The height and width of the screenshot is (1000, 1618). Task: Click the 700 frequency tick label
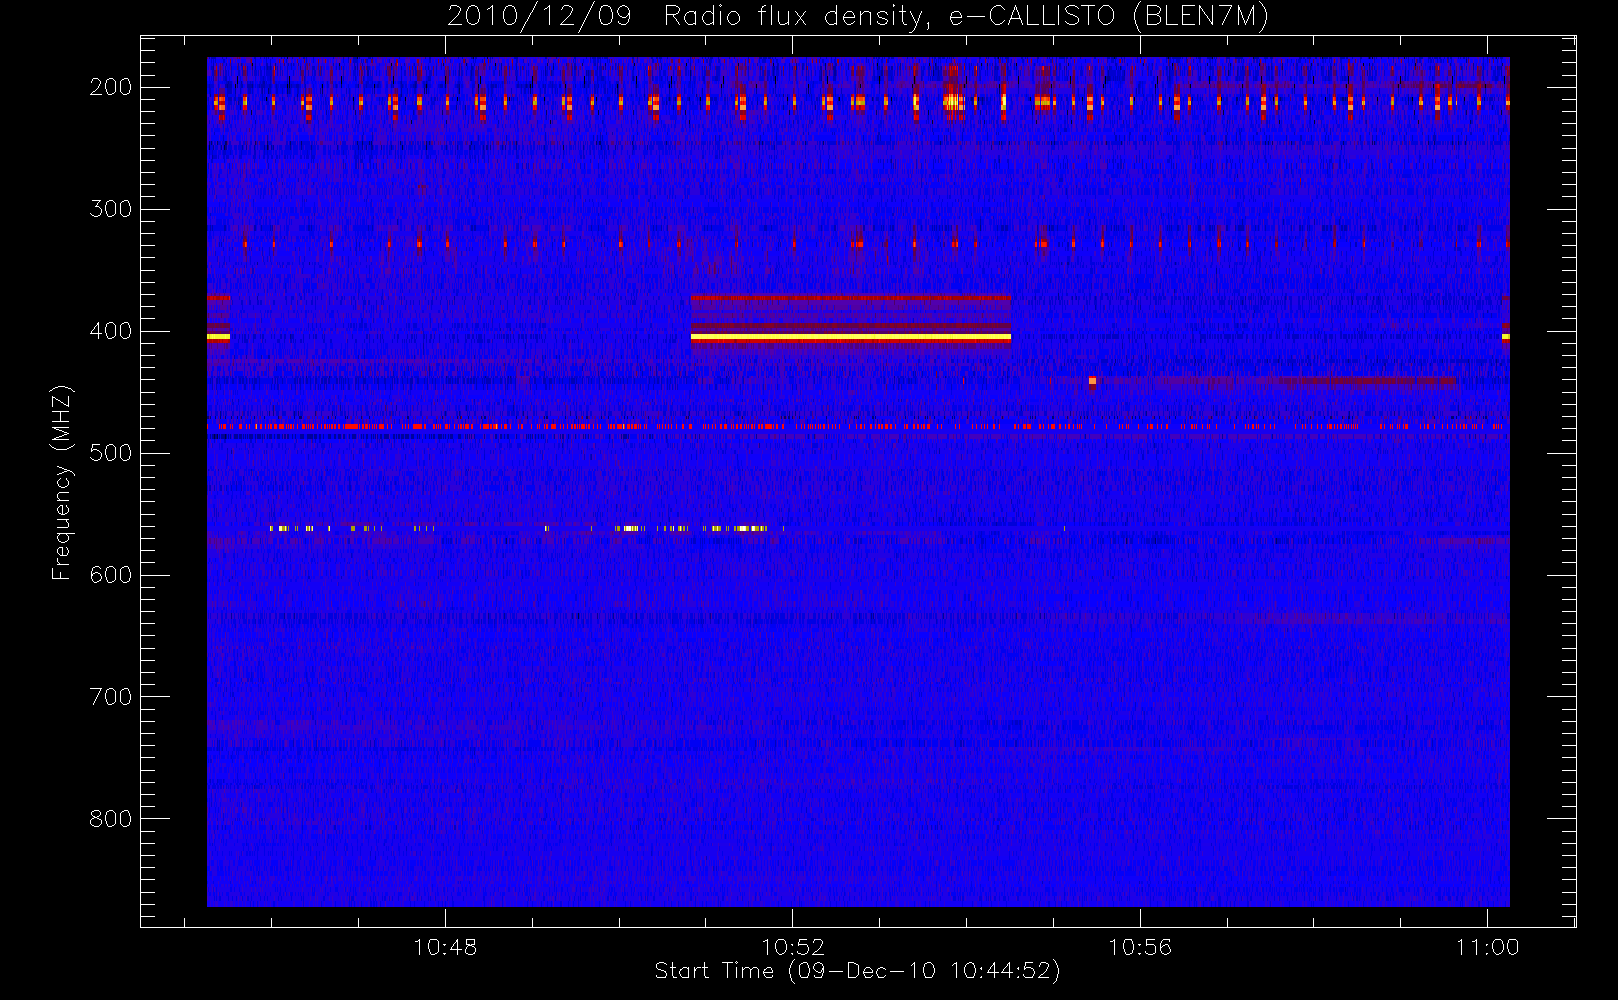(111, 697)
